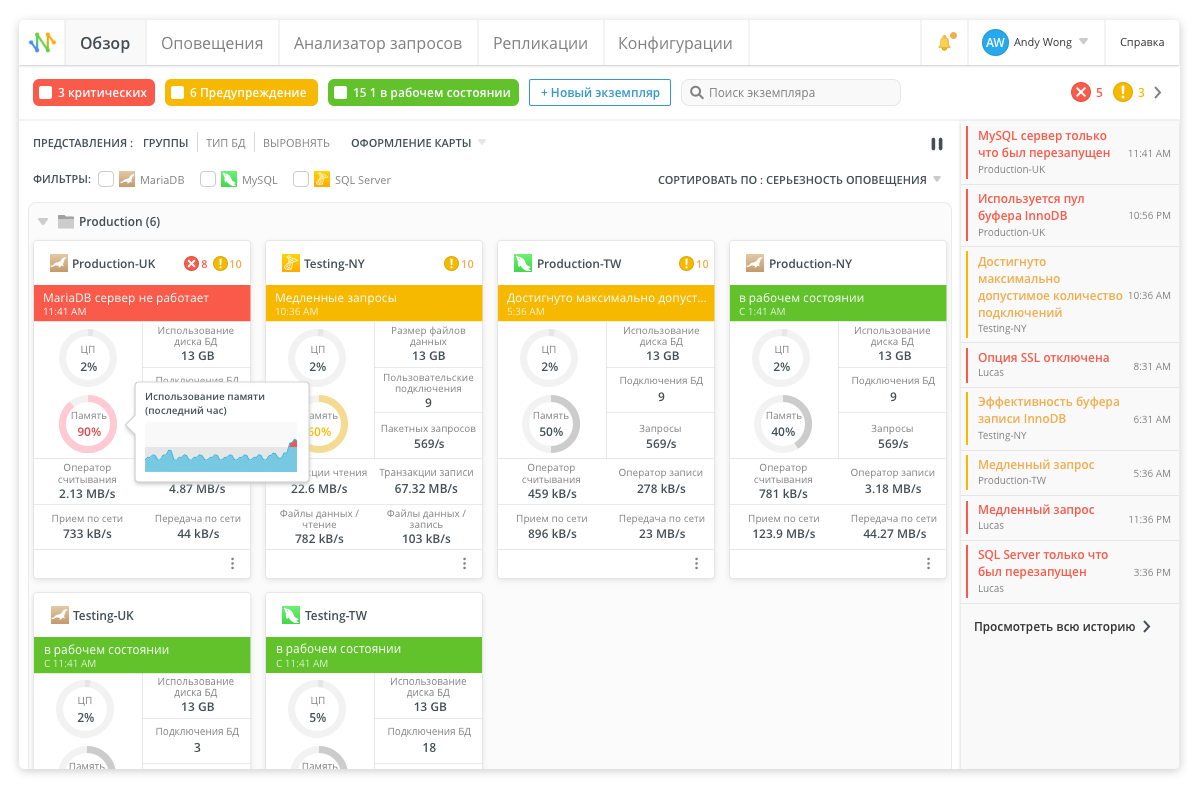
Task: Switch to Анализатор запросов tab
Action: click(378, 43)
